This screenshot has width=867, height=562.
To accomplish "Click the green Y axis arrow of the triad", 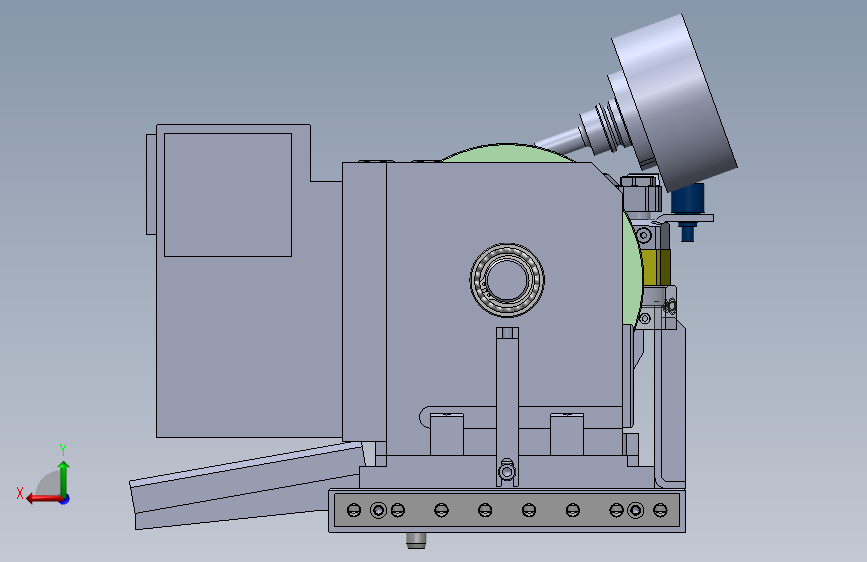I will [x=64, y=478].
